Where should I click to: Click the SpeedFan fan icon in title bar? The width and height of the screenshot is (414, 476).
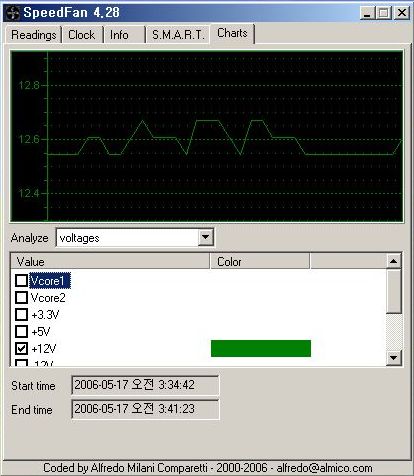(x=13, y=13)
